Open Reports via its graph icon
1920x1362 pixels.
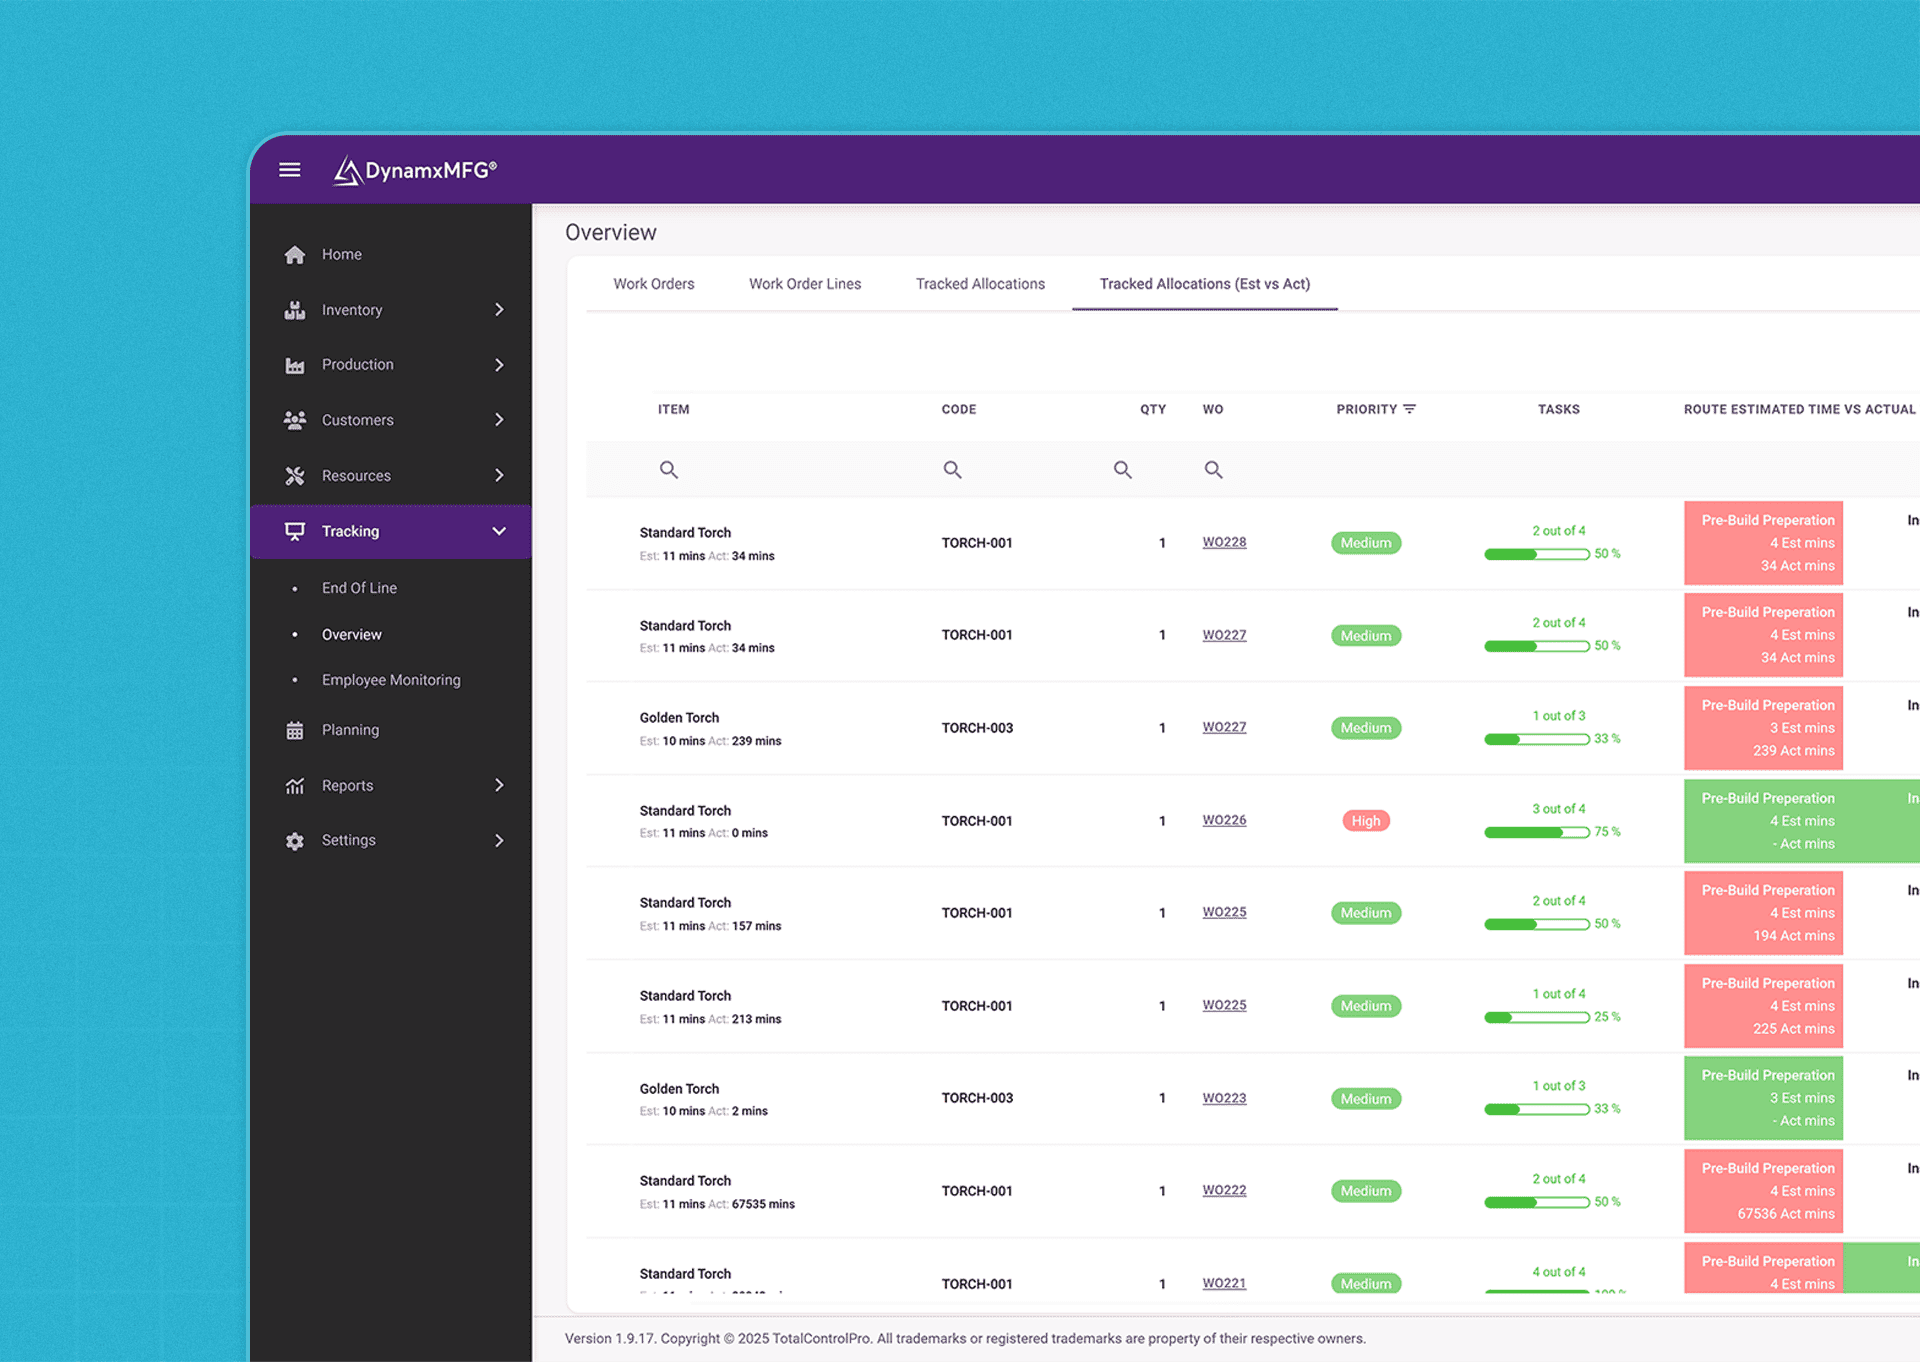click(x=294, y=785)
